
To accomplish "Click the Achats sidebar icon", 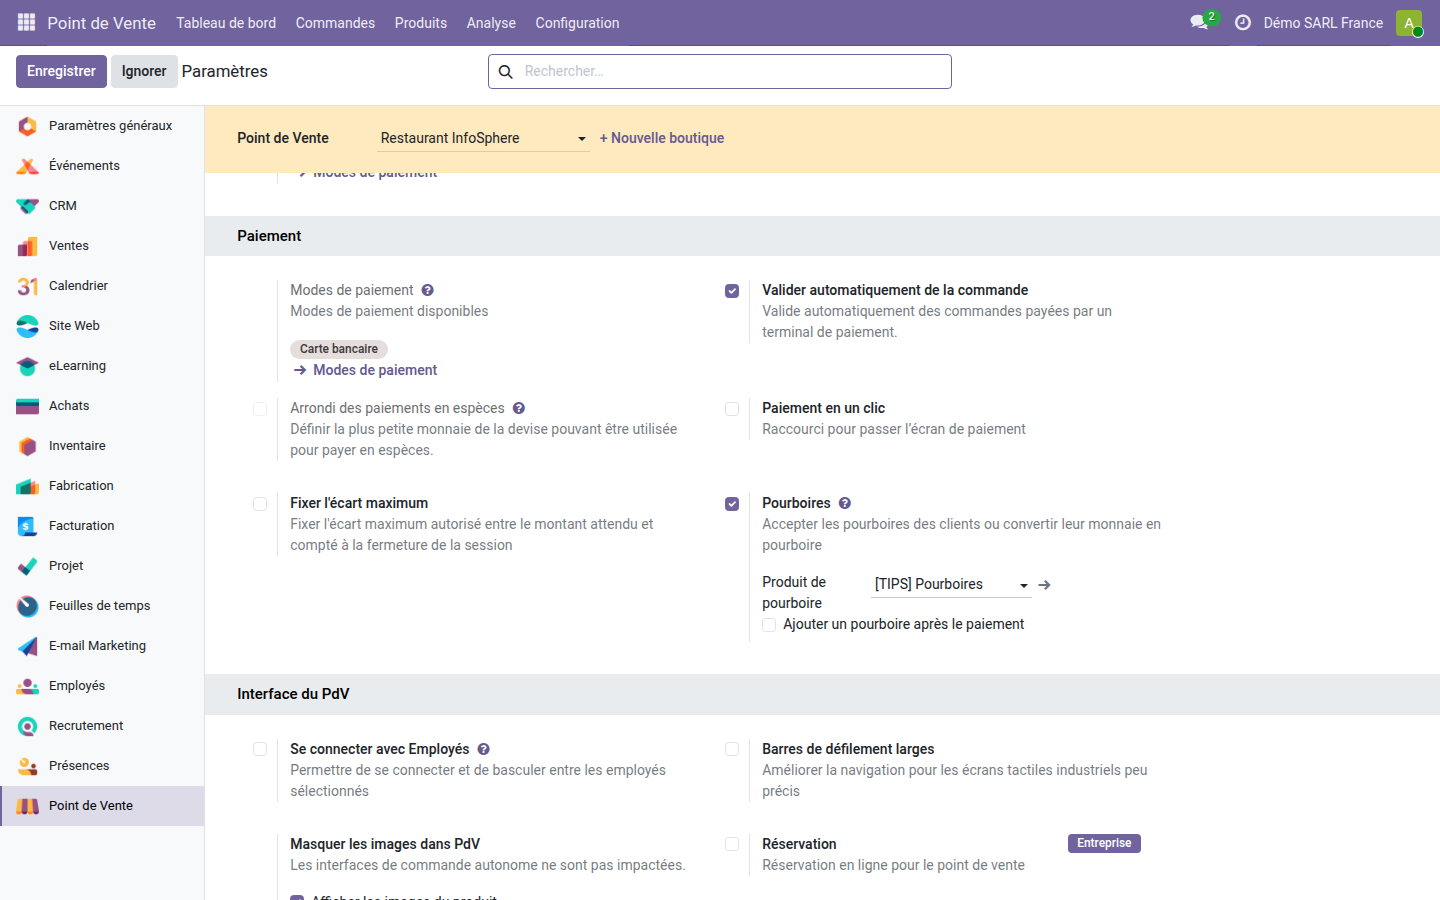I will [28, 406].
